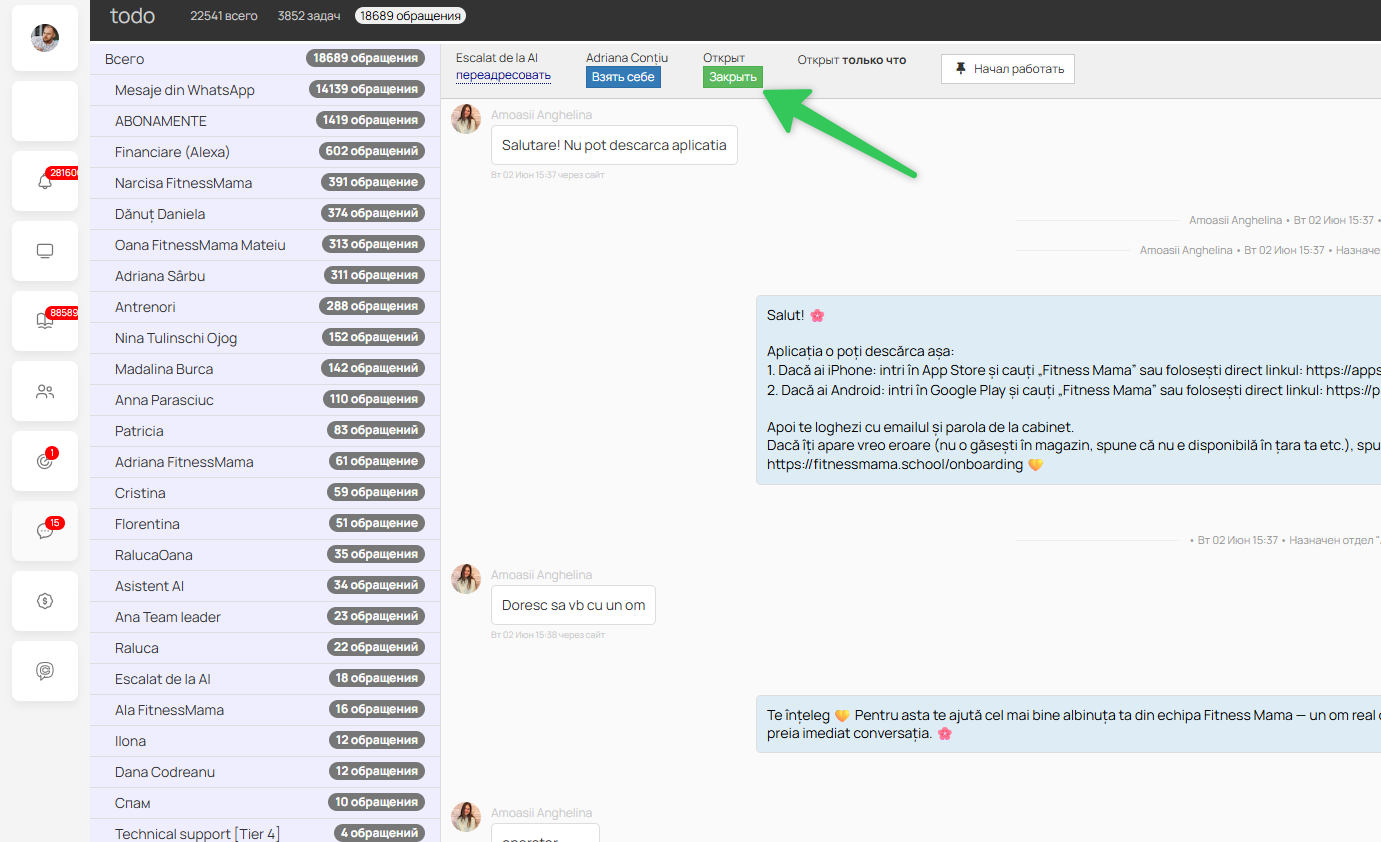The width and height of the screenshot is (1381, 842).
Task: Select 'Florentina' row
Action: pos(265,524)
